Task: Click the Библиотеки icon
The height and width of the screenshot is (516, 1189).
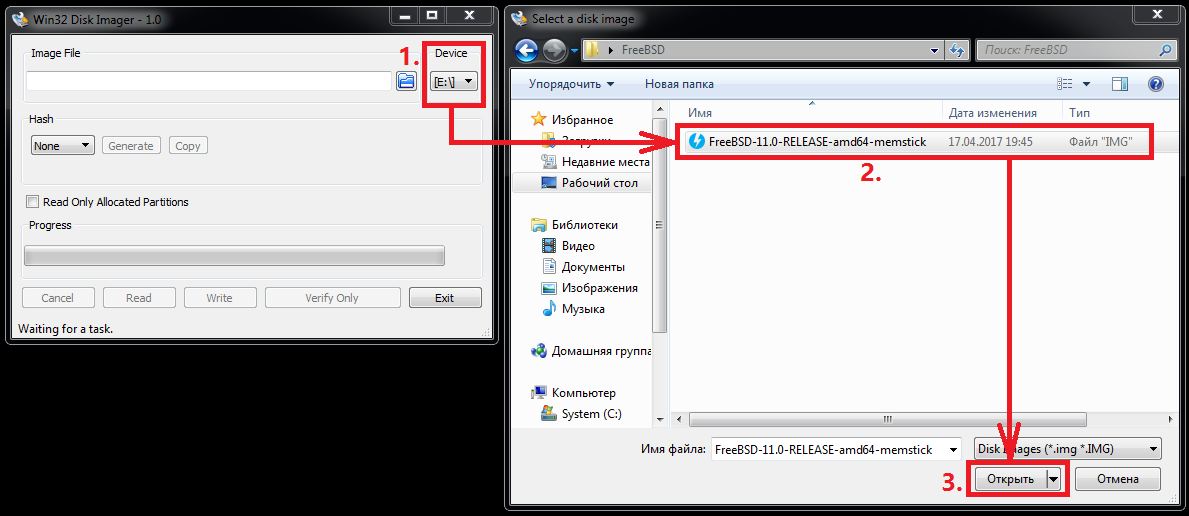Action: point(539,225)
